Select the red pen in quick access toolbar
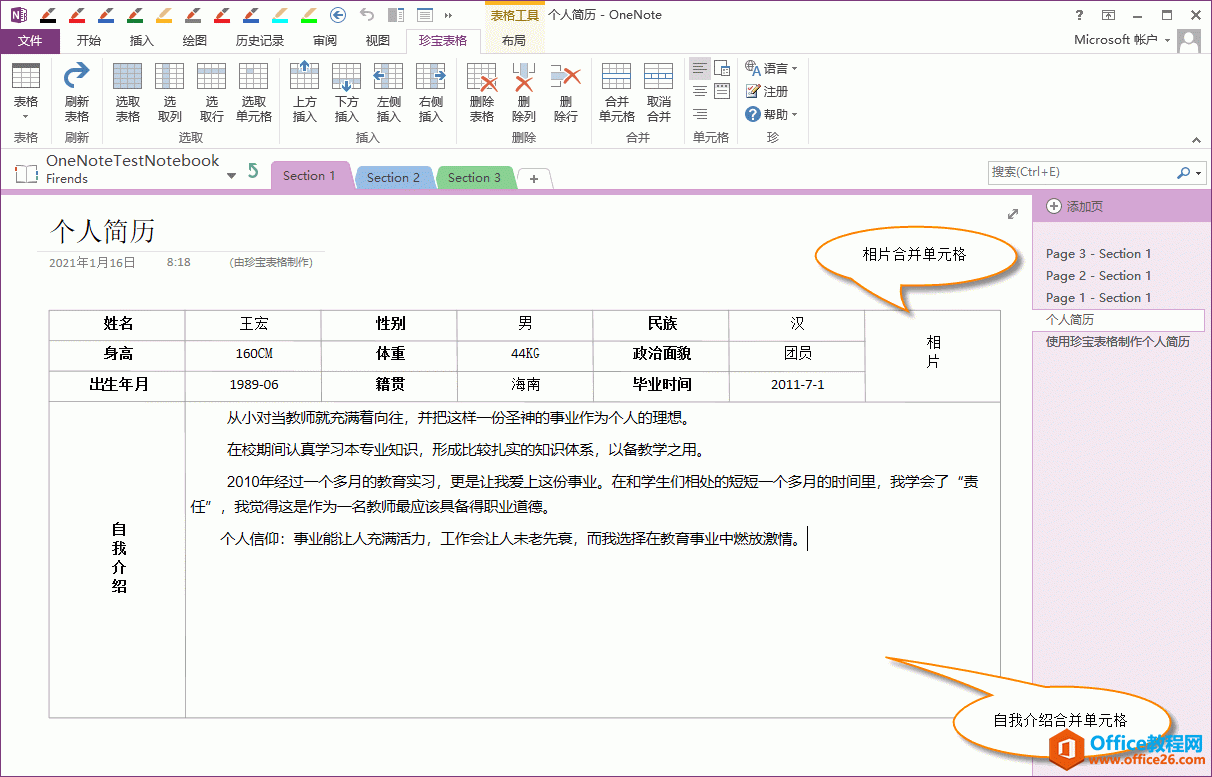Viewport: 1212px width, 777px height. (x=78, y=14)
